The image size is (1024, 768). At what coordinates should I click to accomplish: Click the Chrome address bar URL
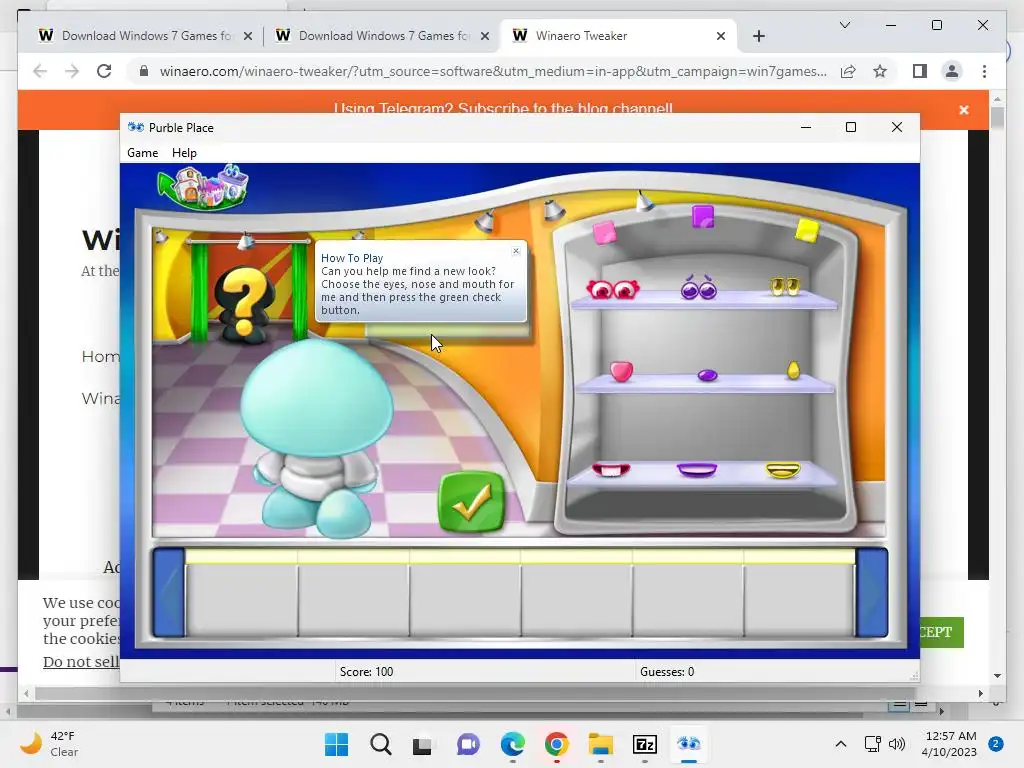pos(493,71)
